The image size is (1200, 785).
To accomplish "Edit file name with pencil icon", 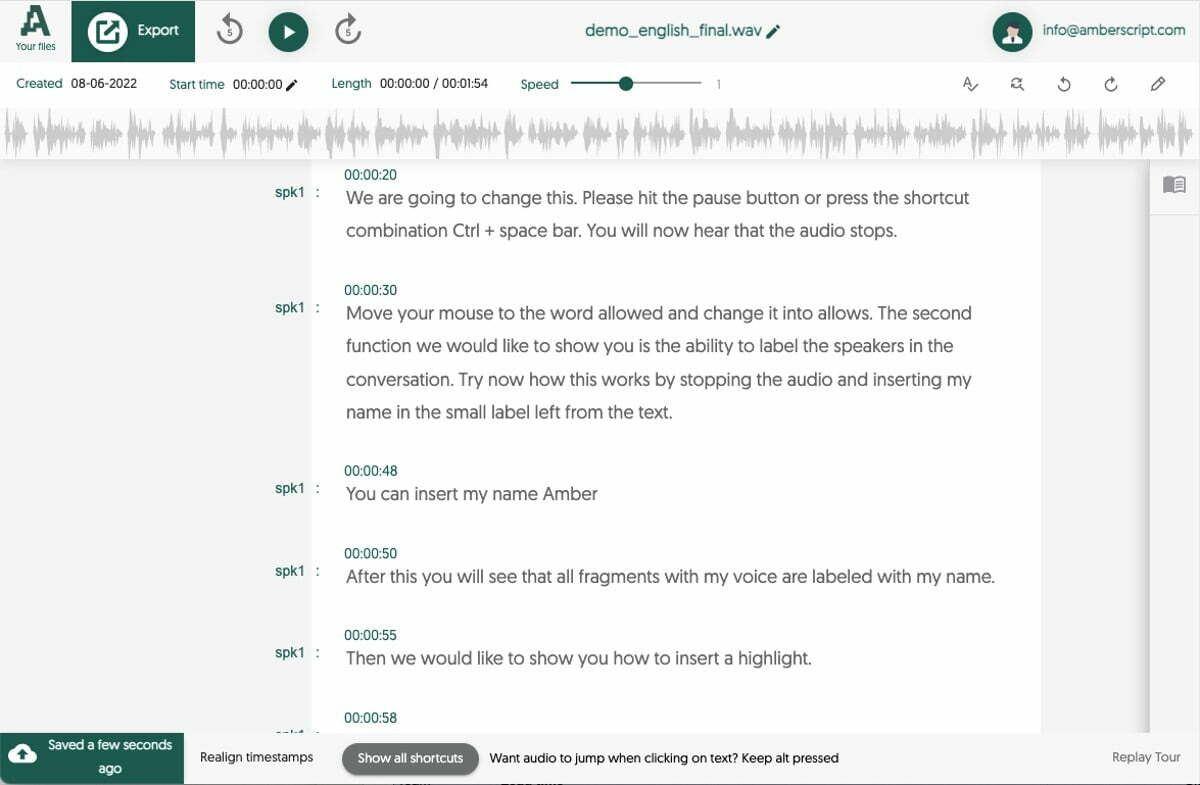I will [x=773, y=31].
